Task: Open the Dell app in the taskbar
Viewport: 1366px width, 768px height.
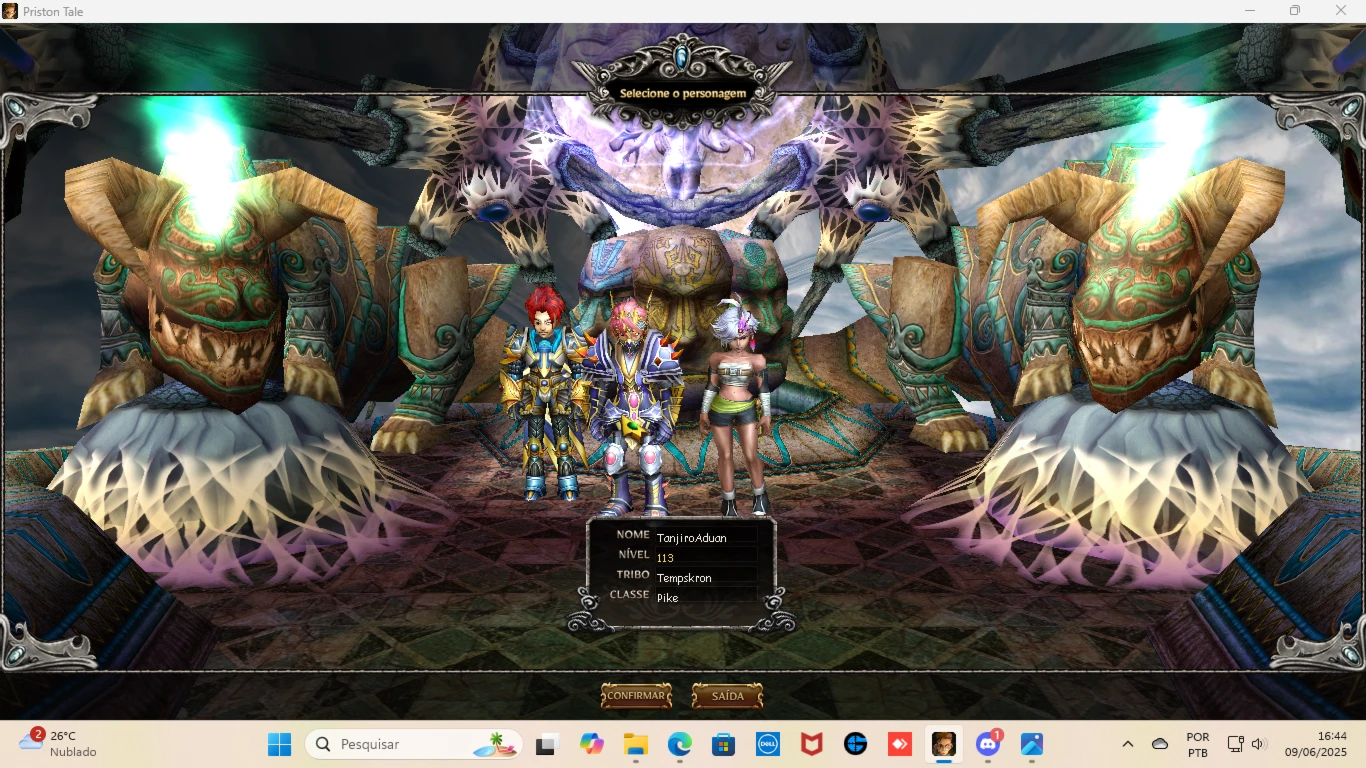Action: 768,744
